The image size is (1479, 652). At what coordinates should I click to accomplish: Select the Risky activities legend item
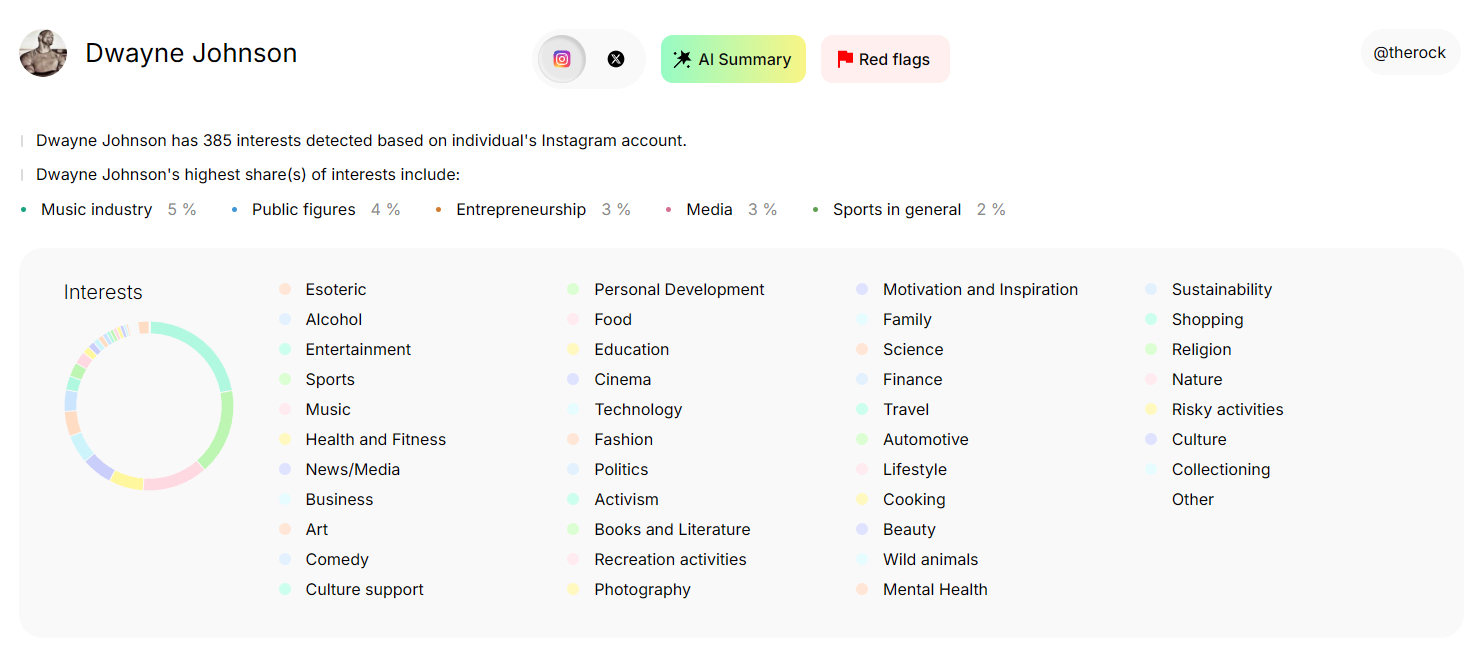[x=1226, y=409]
